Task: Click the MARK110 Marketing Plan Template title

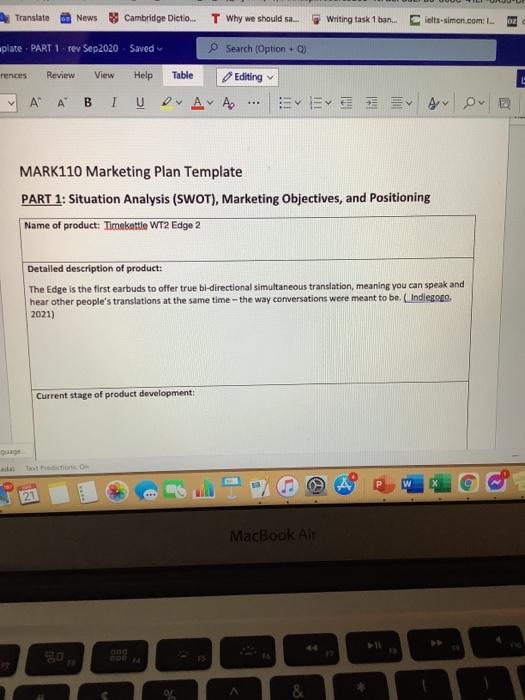Action: coord(131,171)
